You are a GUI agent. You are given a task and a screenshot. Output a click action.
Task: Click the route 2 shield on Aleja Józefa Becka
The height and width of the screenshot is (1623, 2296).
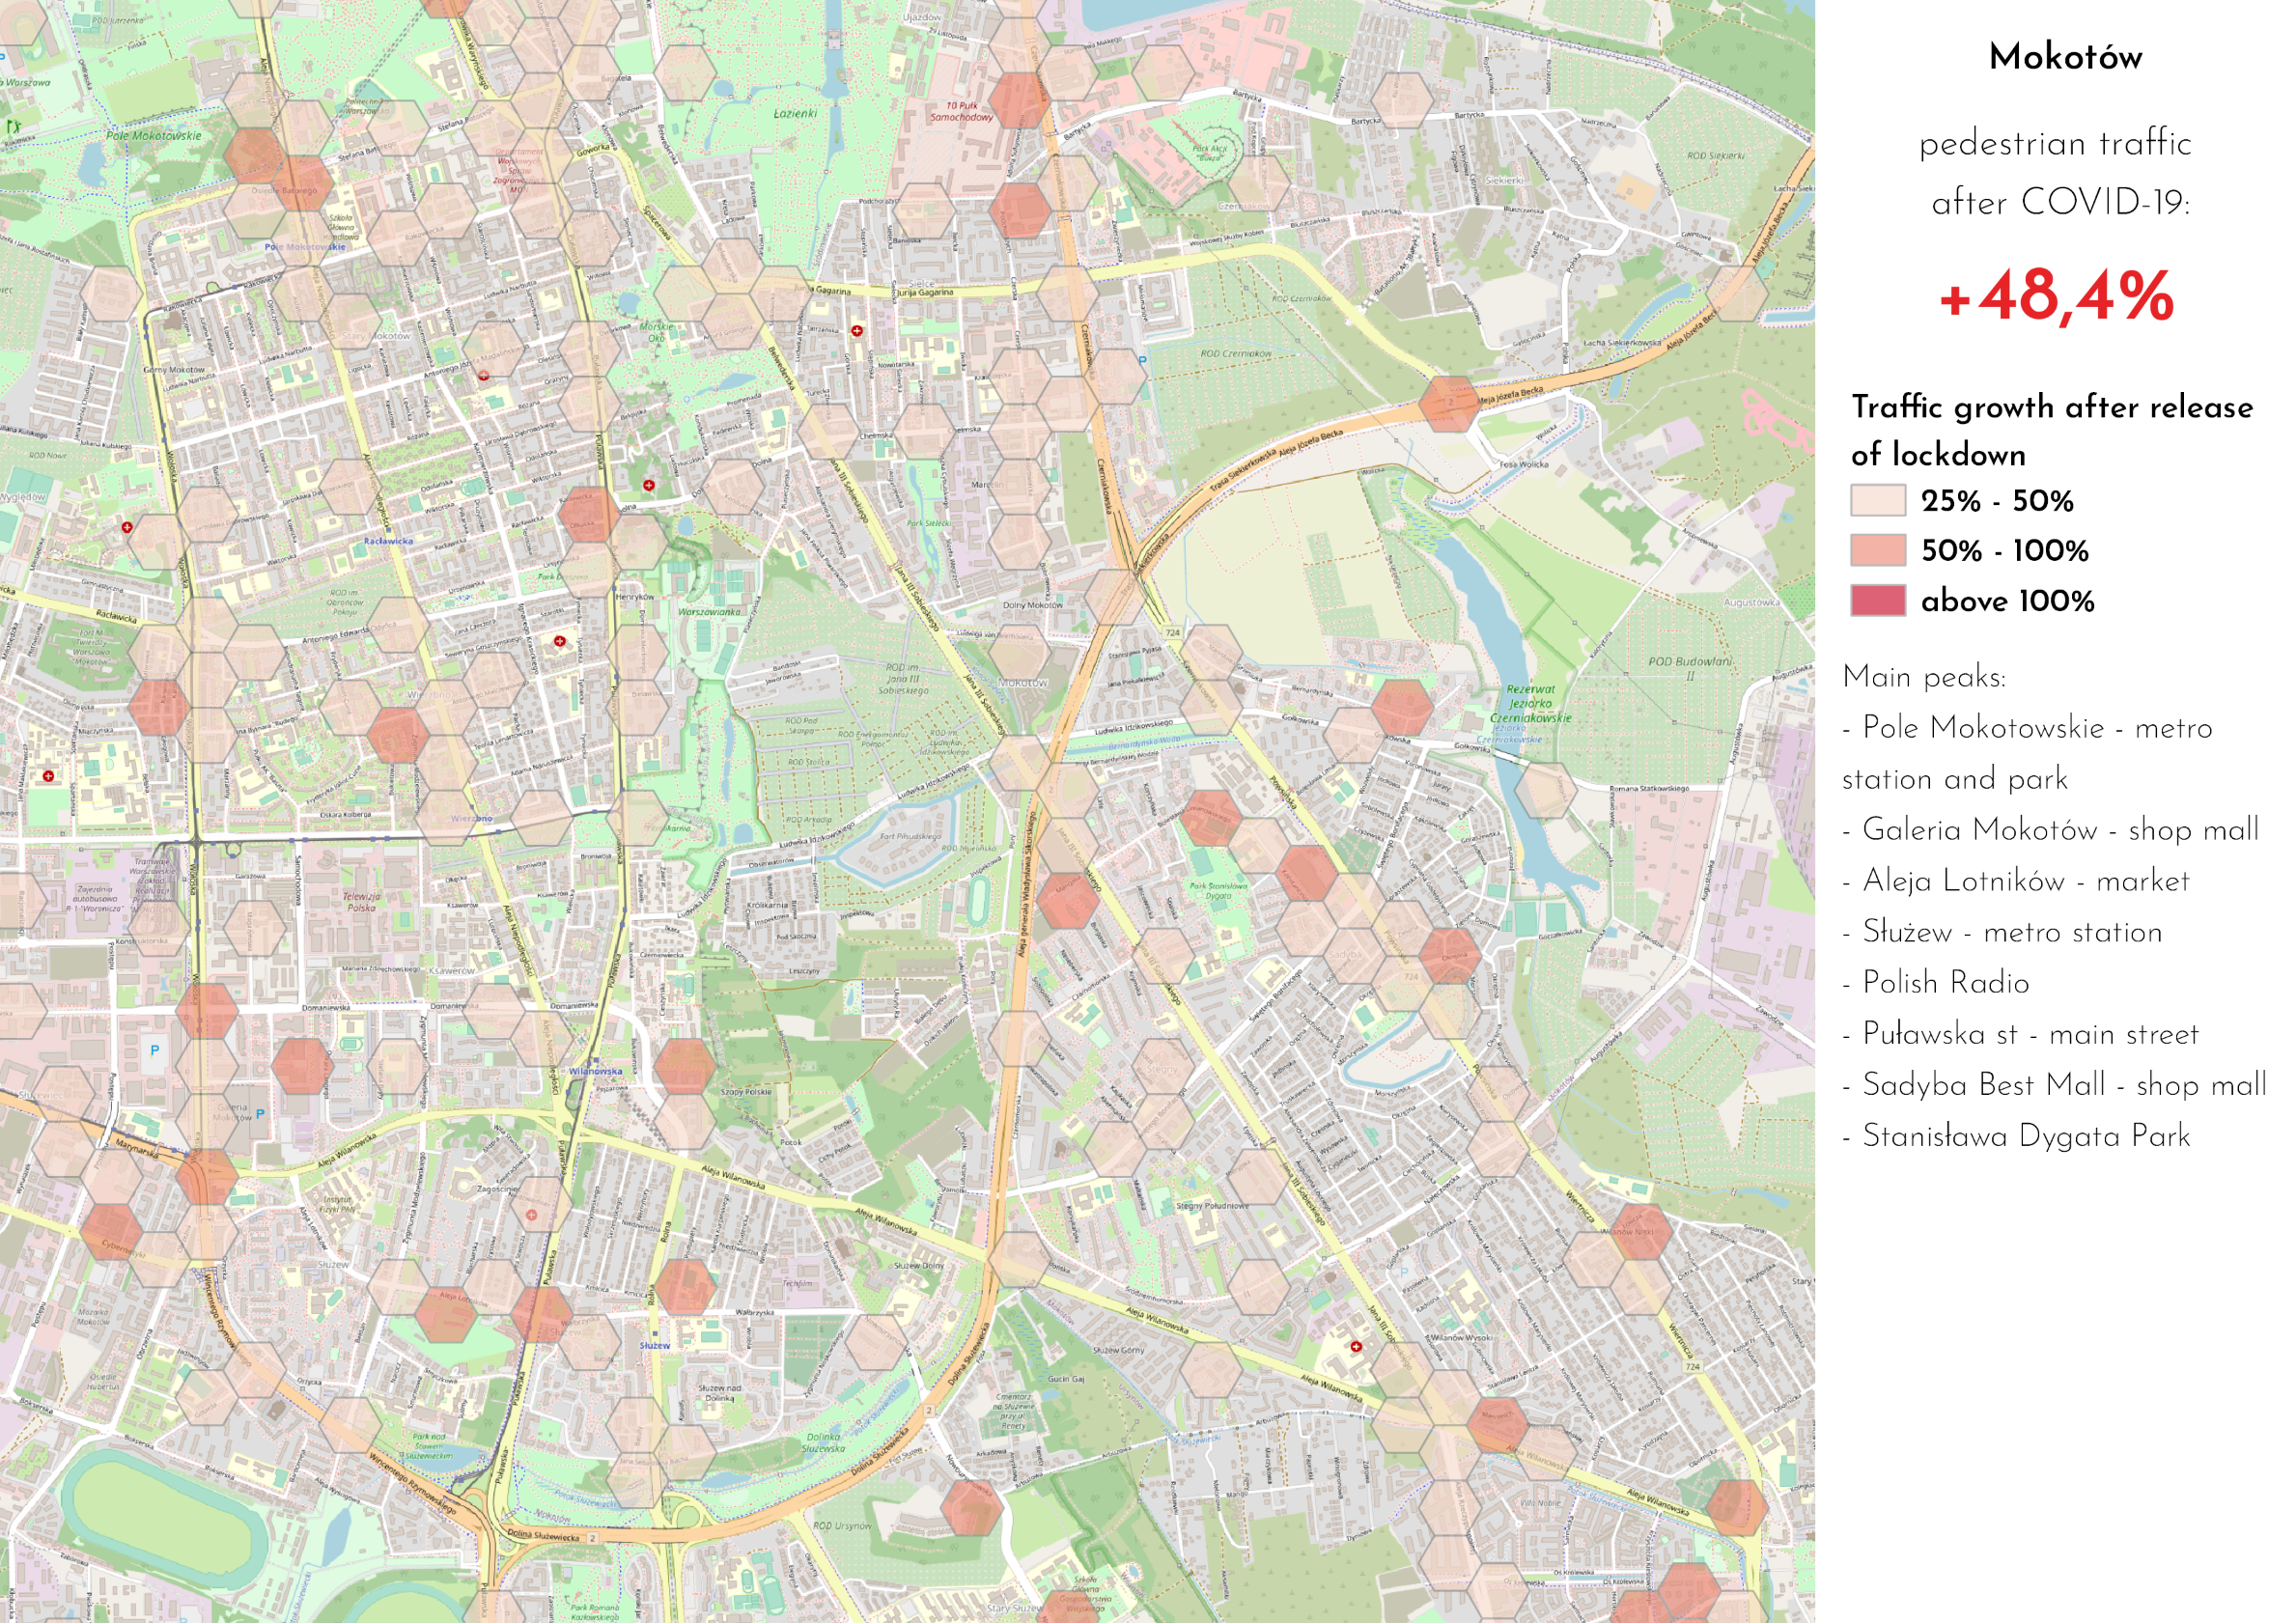[1450, 401]
